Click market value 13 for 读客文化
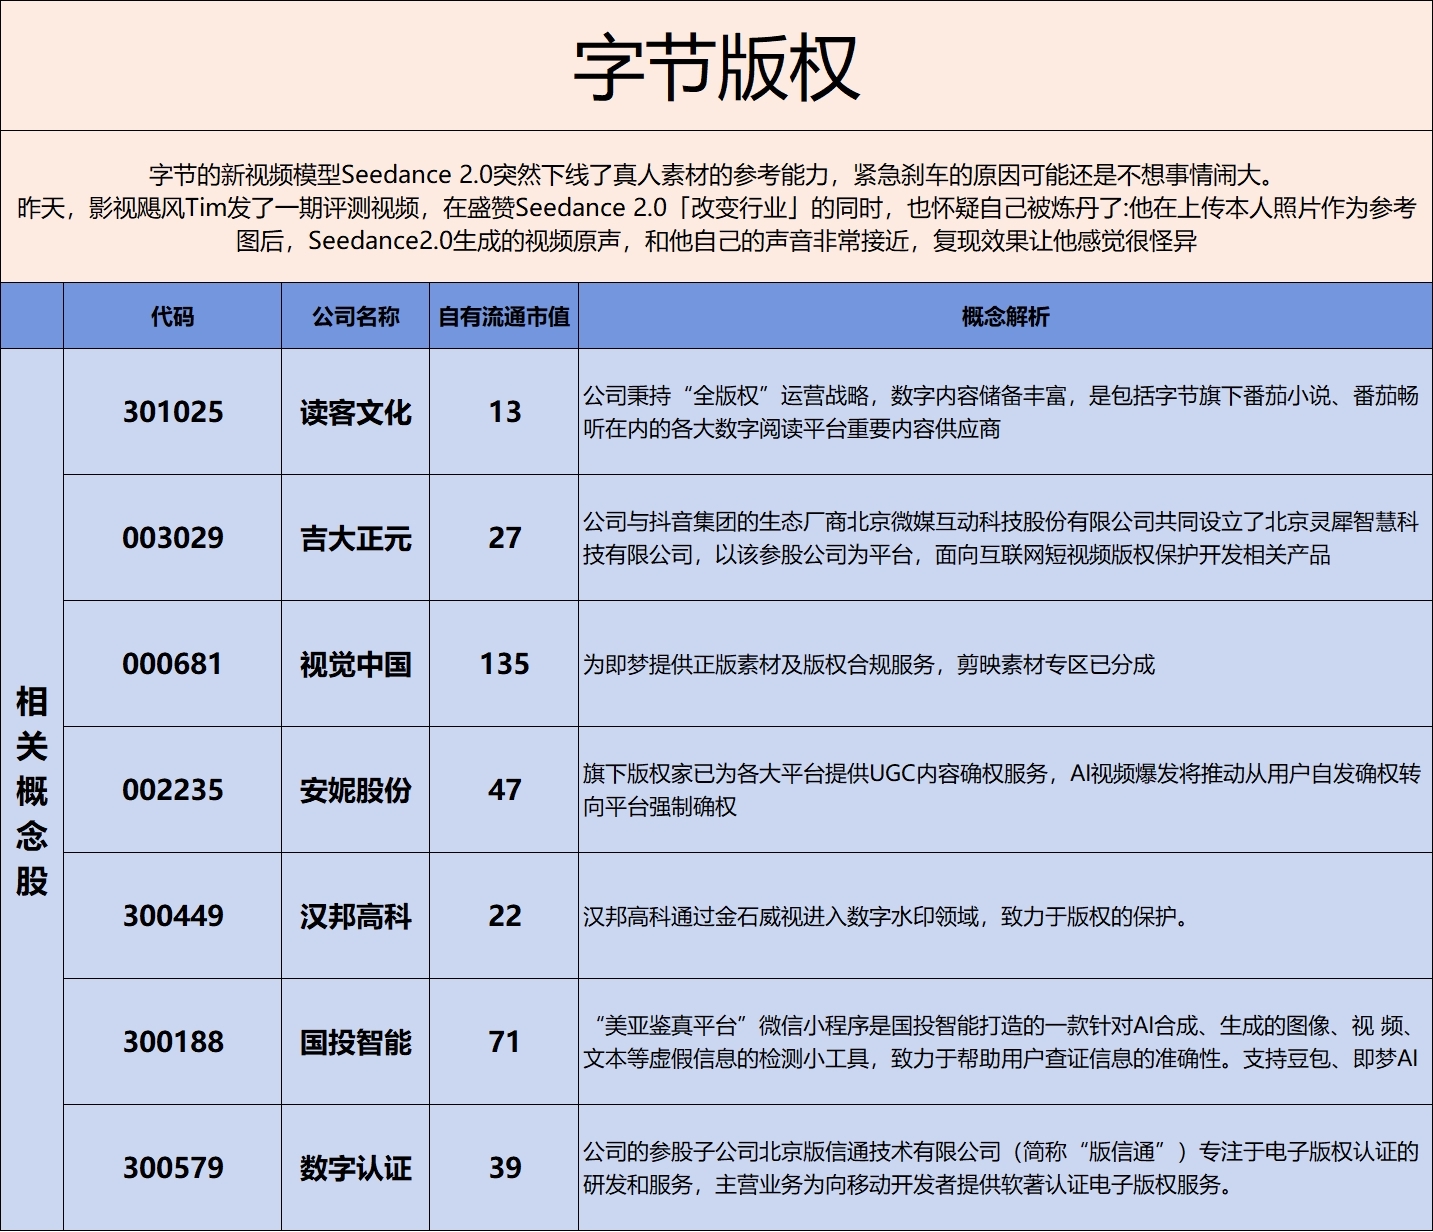The height and width of the screenshot is (1232, 1433). point(504,412)
